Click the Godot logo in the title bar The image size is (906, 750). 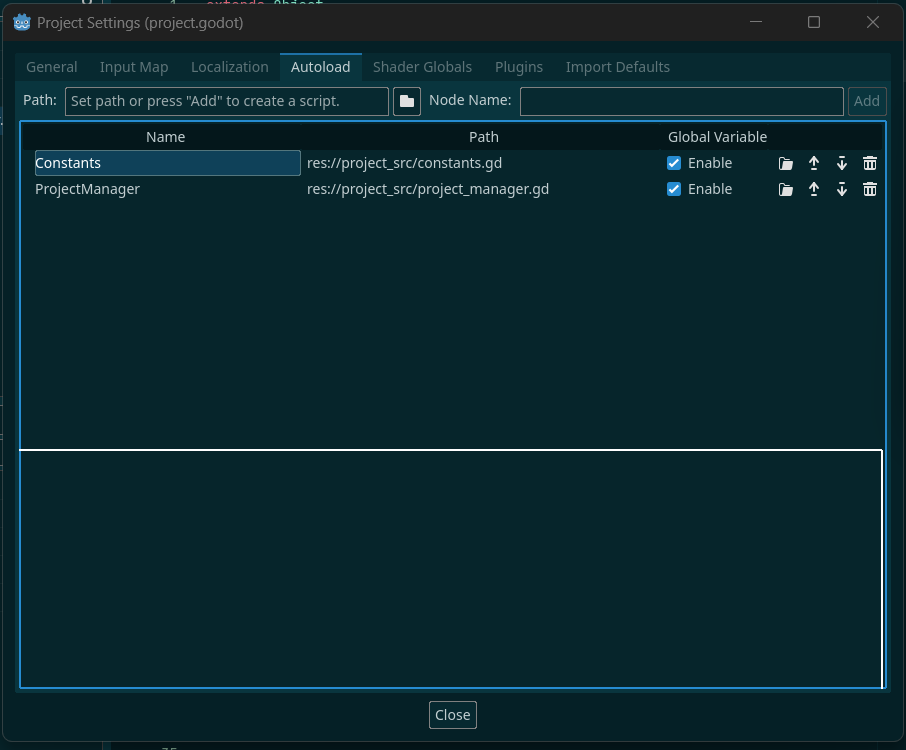(21, 22)
